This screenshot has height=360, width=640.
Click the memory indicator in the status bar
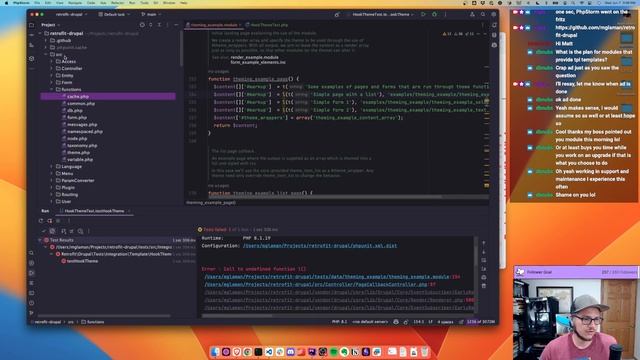coord(480,322)
